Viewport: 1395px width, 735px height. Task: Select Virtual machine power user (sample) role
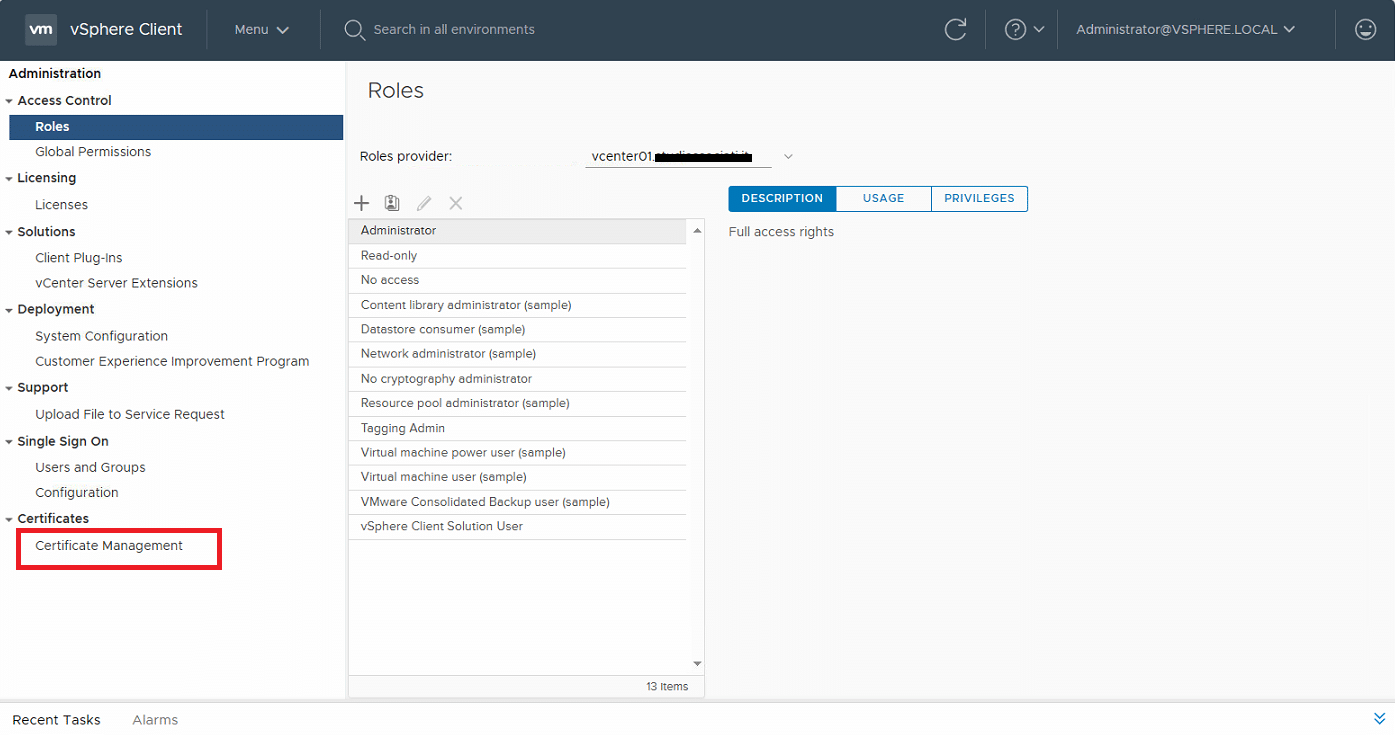(518, 453)
